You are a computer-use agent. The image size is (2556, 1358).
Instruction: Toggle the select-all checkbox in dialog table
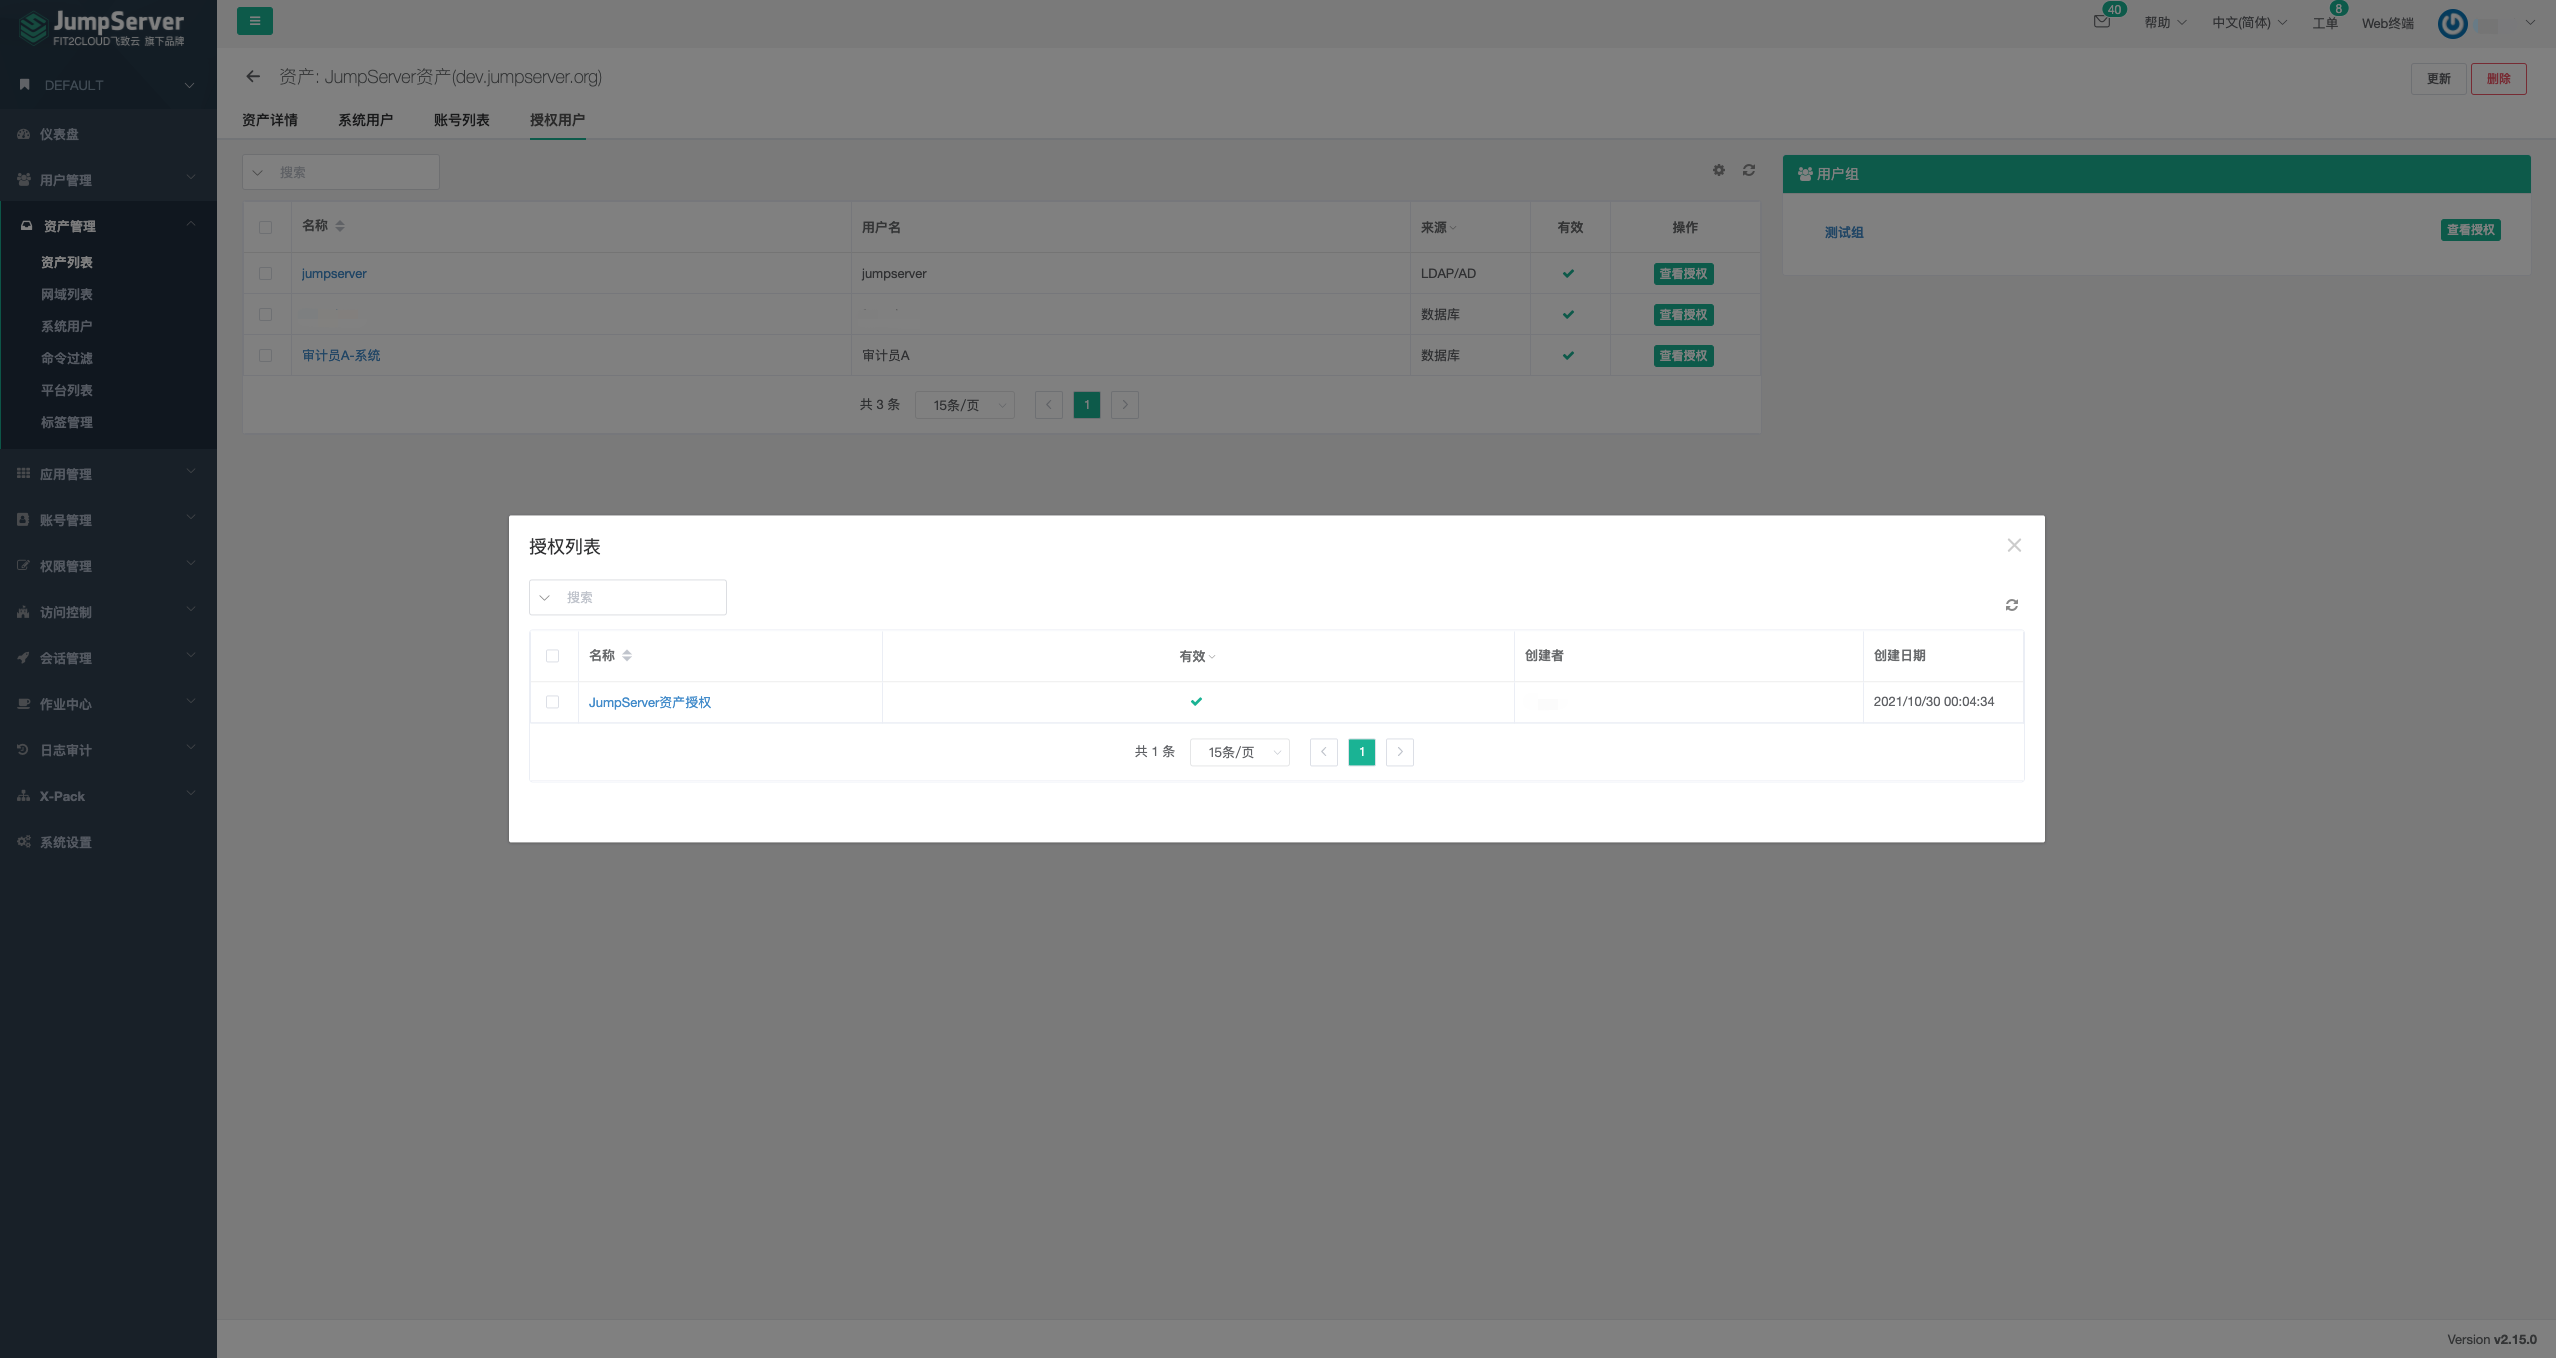pos(552,656)
